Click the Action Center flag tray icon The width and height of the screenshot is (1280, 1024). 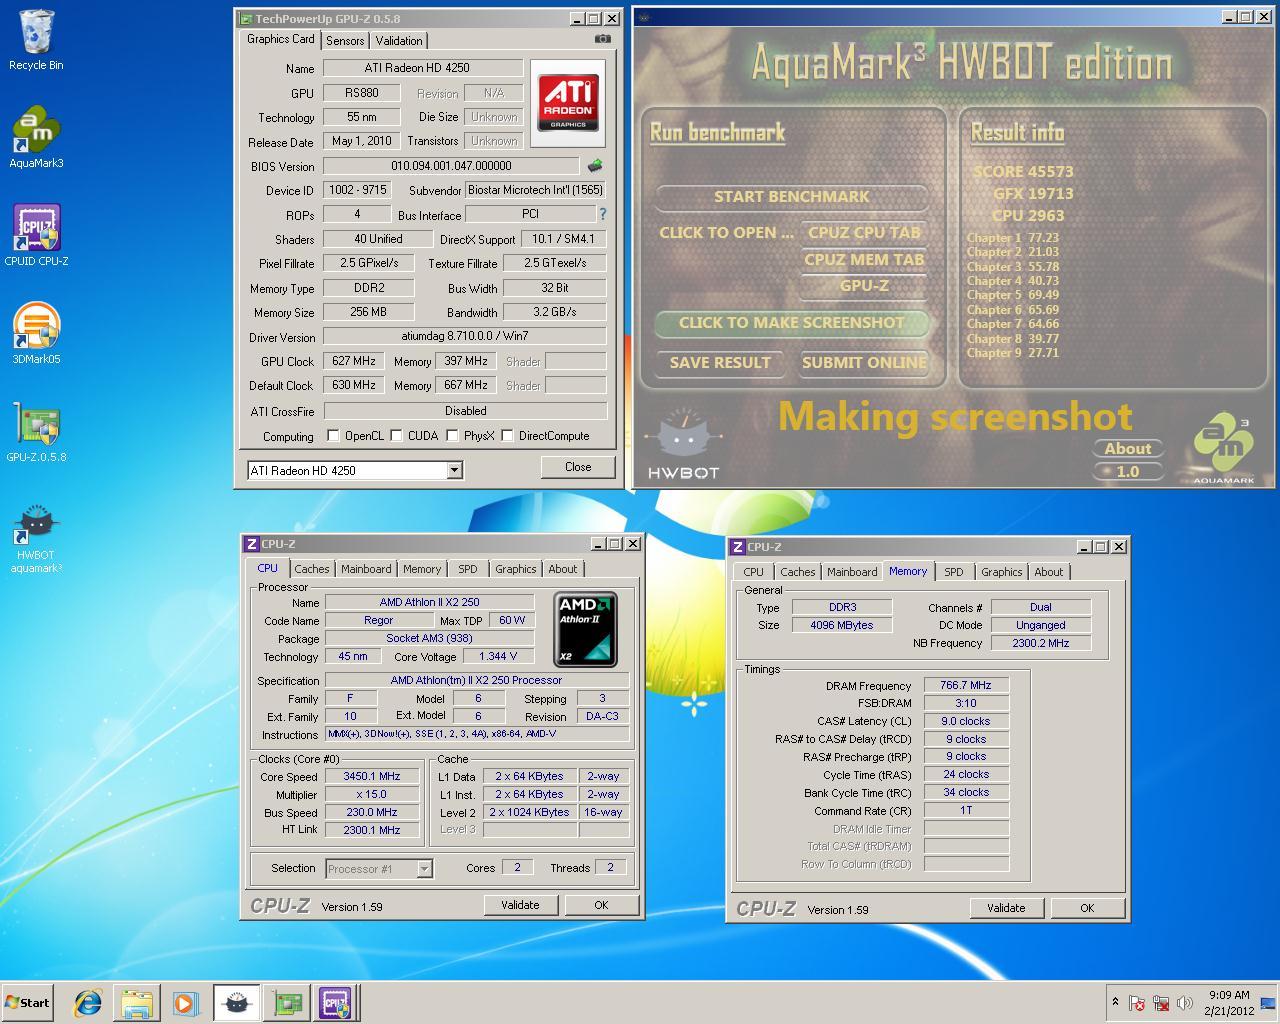coord(1137,1003)
